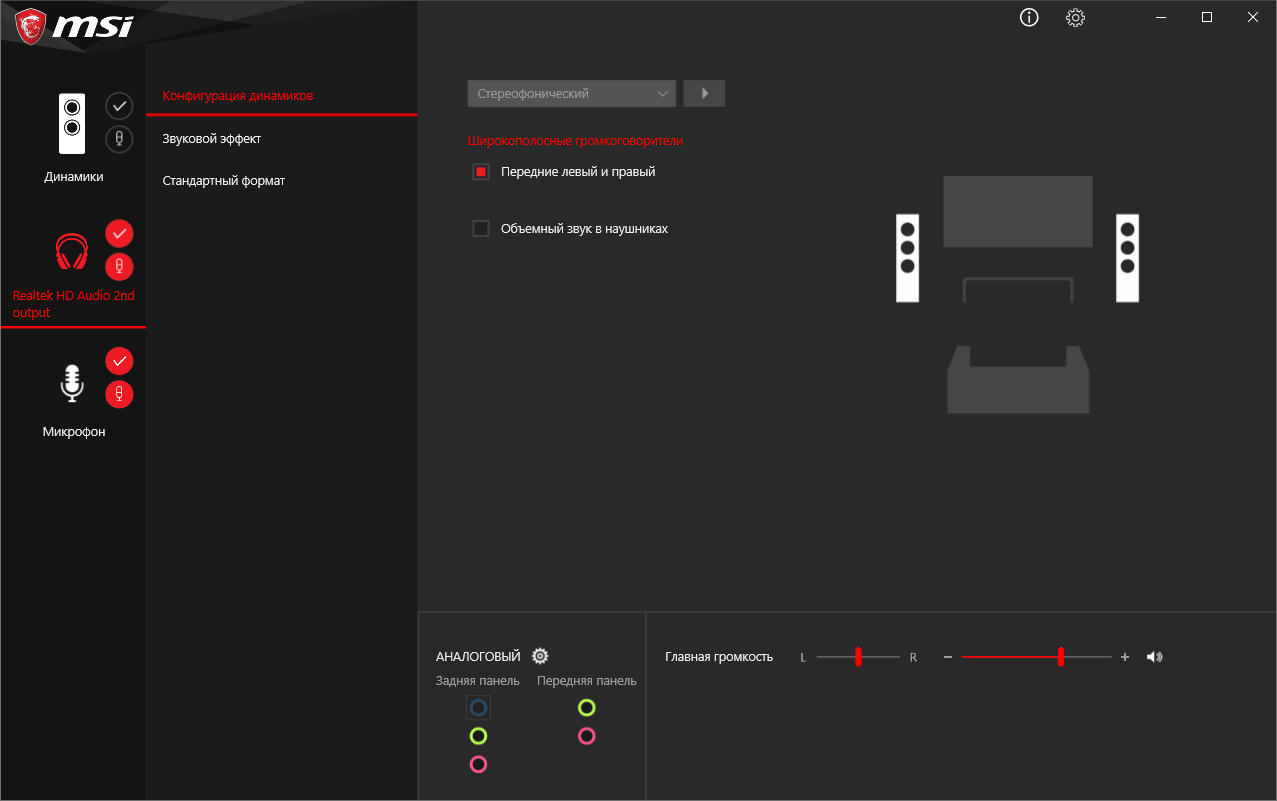Mute with the main volume speaker icon
1277x801 pixels.
(x=1155, y=657)
